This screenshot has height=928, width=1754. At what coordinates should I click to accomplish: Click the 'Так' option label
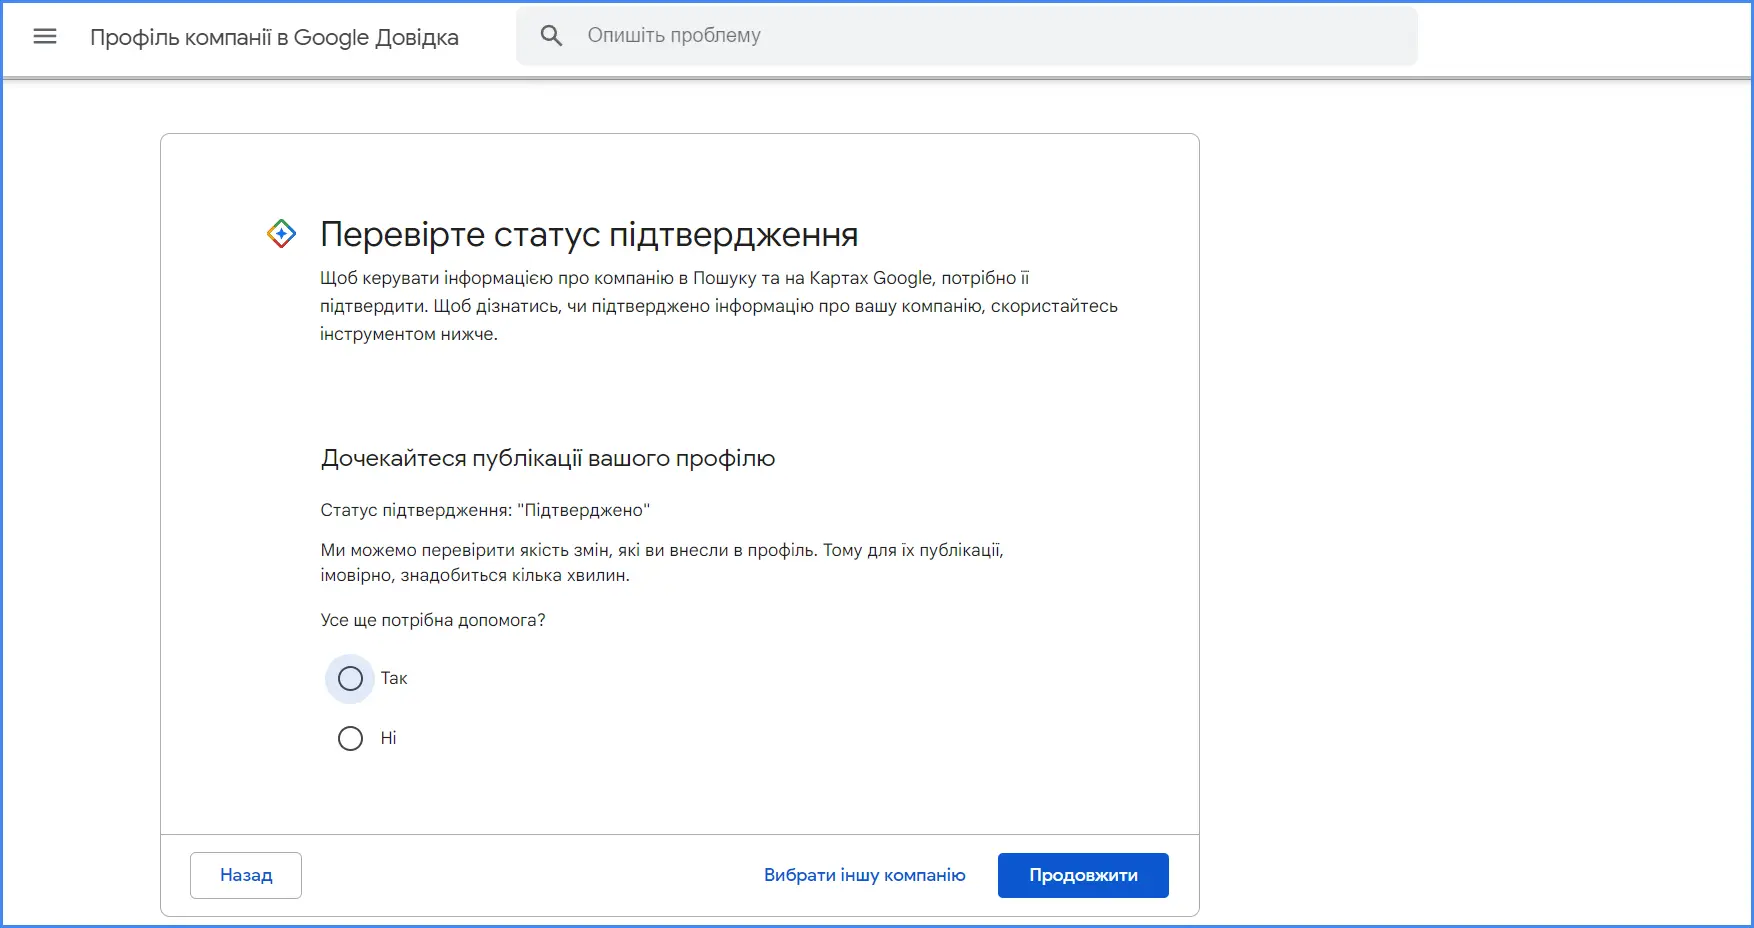394,679
